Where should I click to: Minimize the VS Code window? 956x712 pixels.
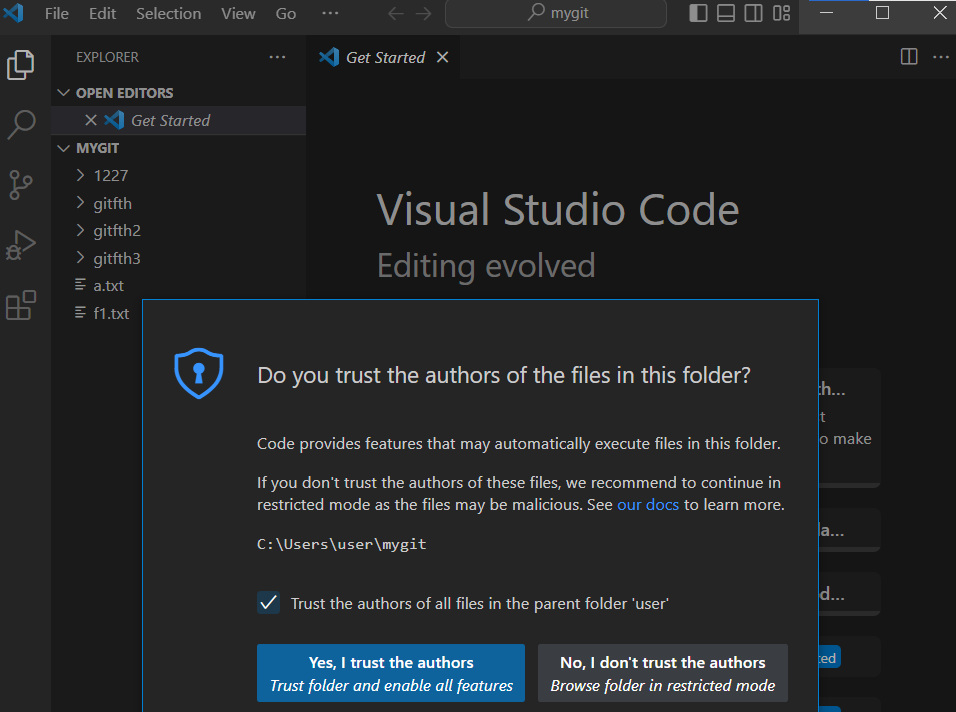coord(826,13)
